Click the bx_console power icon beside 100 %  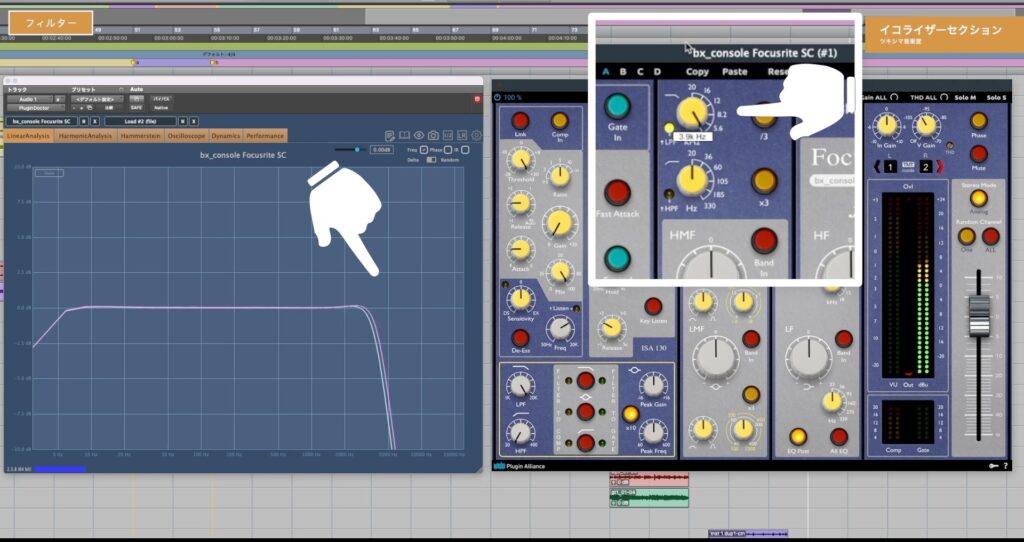(497, 97)
